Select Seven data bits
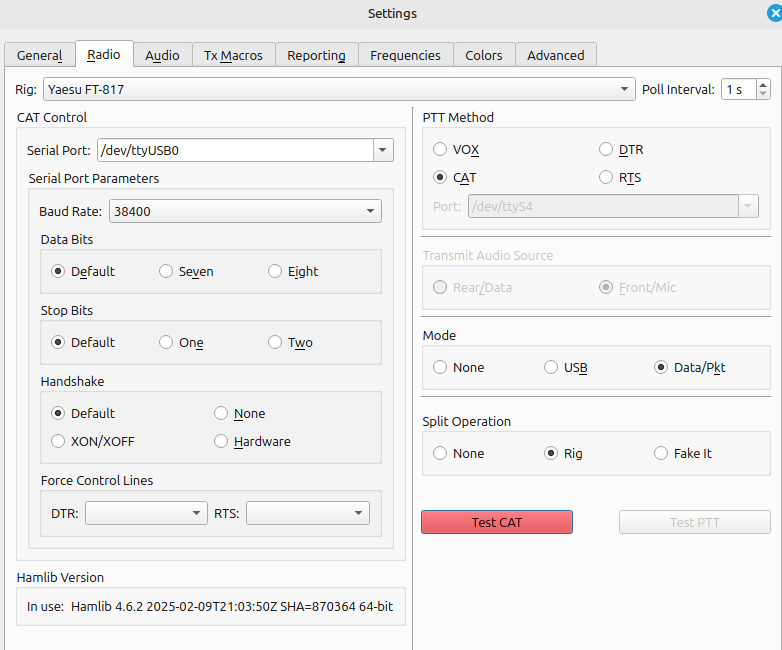Screen dimensions: 782x650 click(x=186, y=271)
